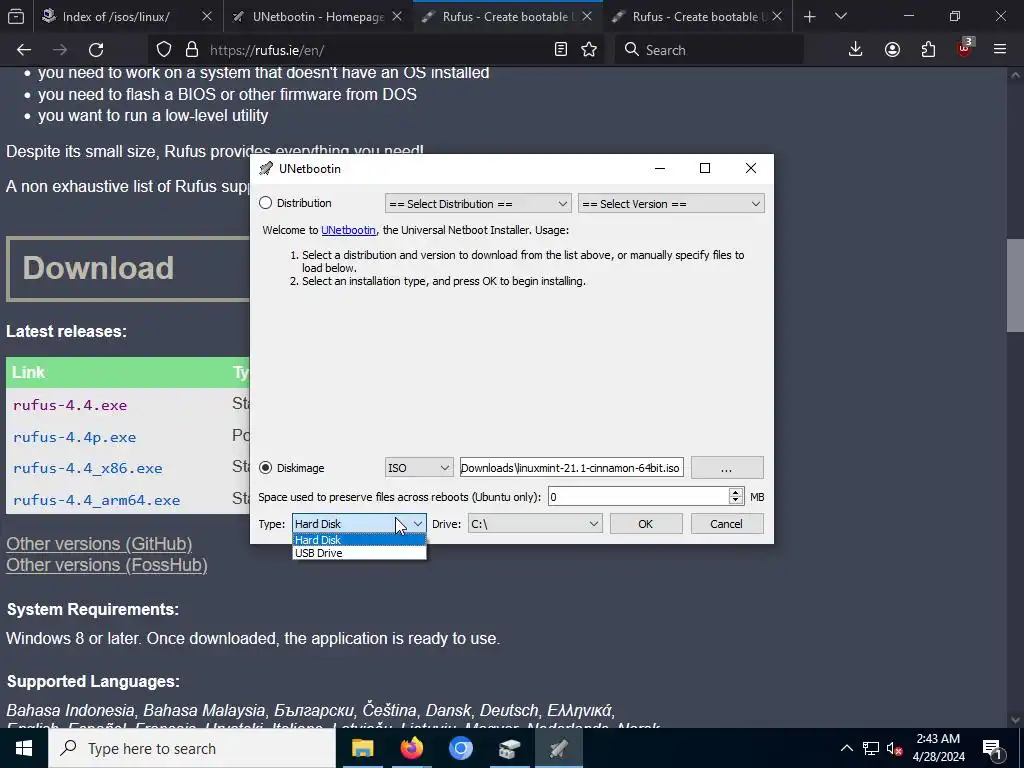Click the uBlock Origin extension icon

pos(965,49)
